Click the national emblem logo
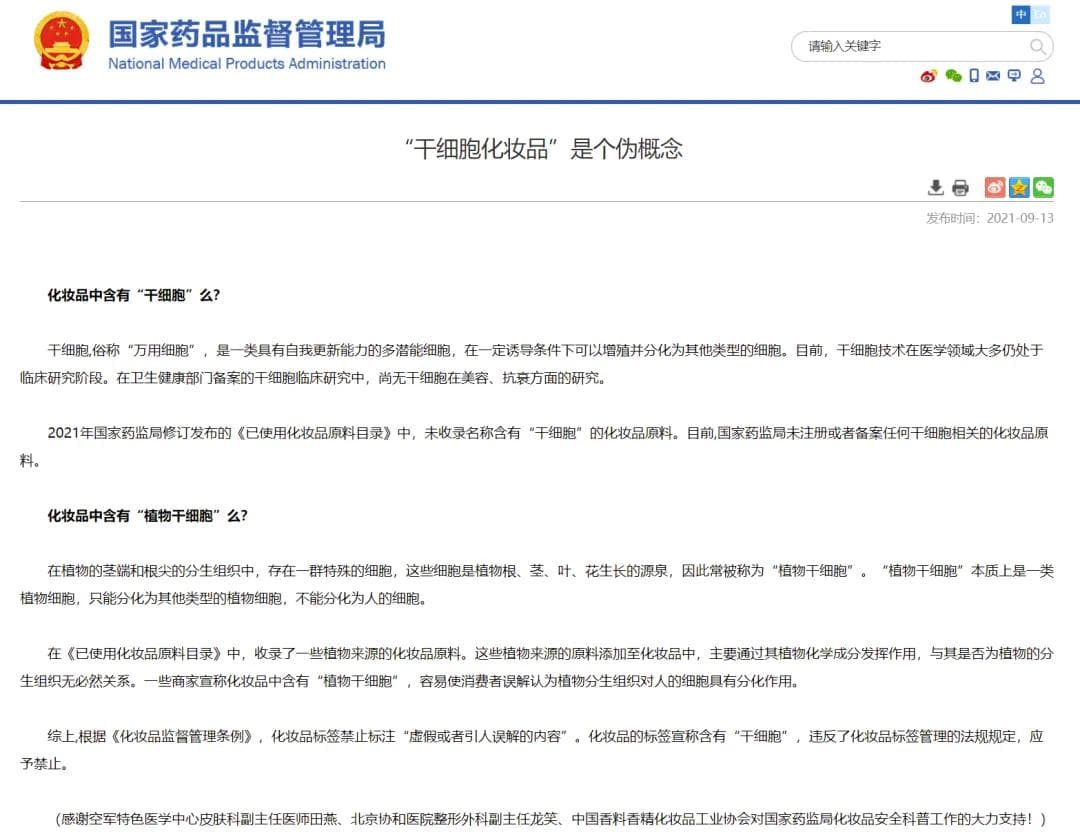The height and width of the screenshot is (832, 1080). [62, 41]
